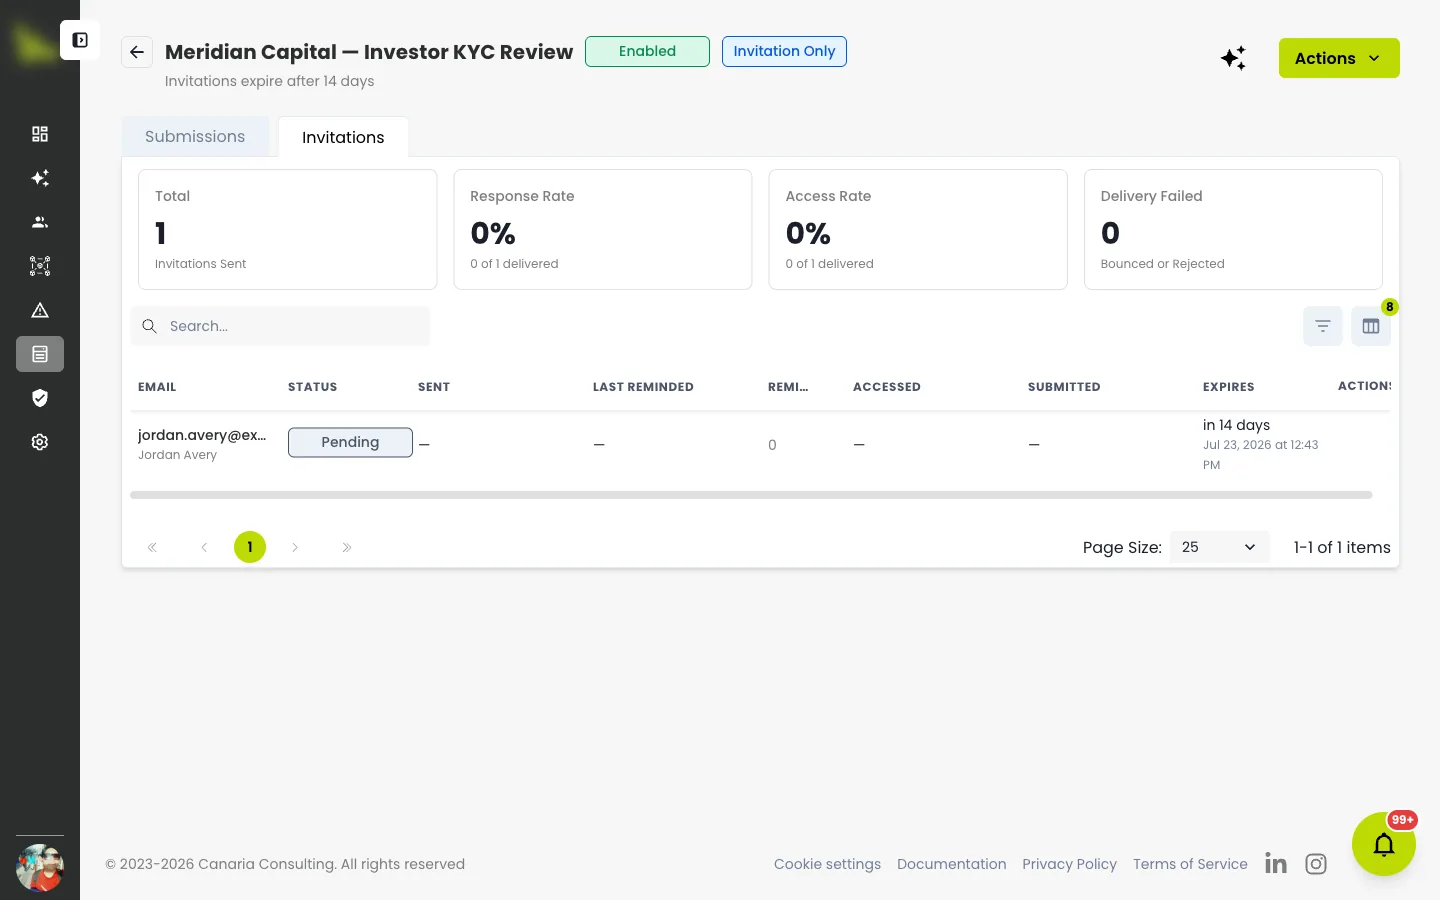1440x900 pixels.
Task: Select the Invitations tab
Action: [343, 137]
